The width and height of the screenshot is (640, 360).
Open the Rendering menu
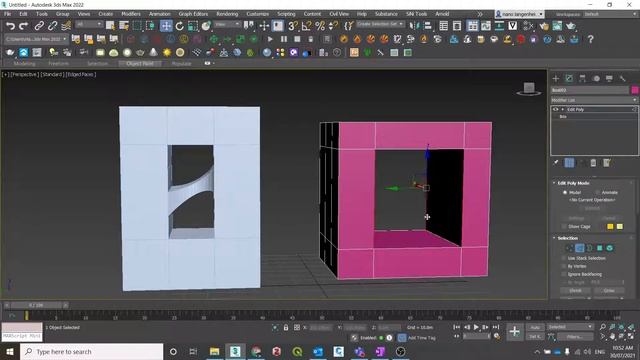click(227, 14)
